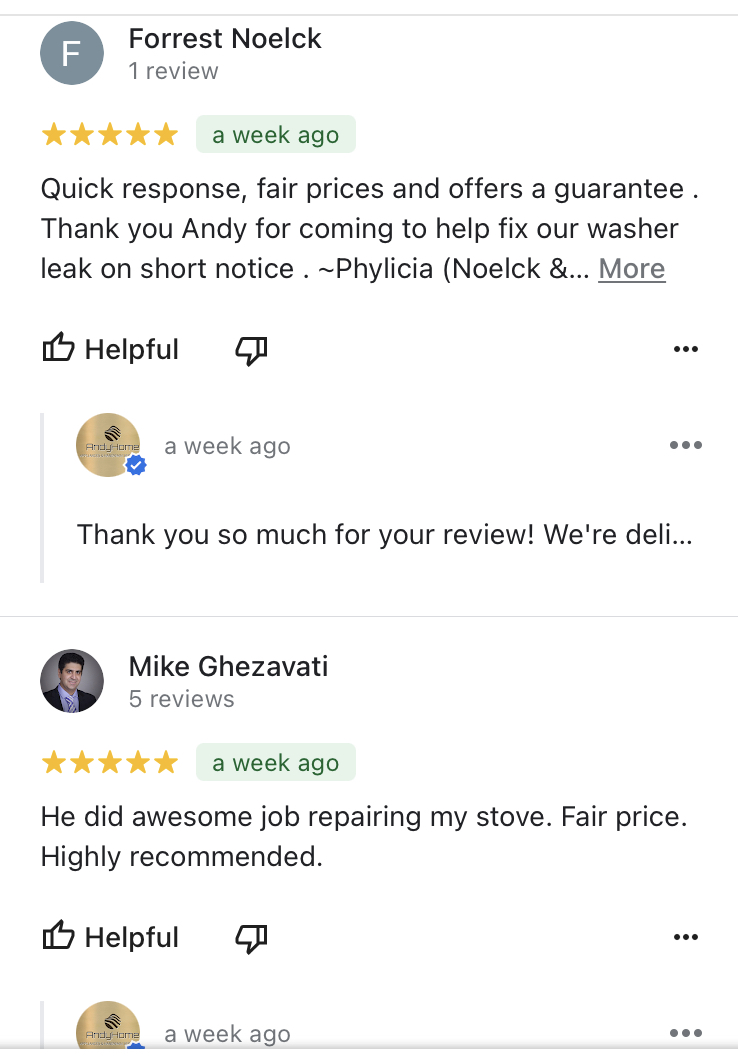Click Forrest Noelck's avatar icon

(x=72, y=53)
